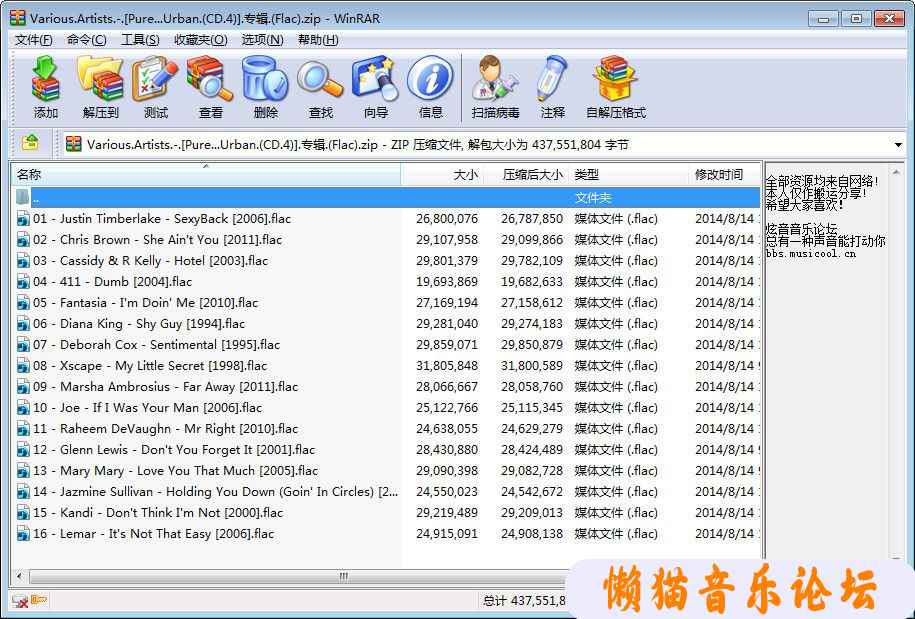Viewport: 915px width, 619px height.
Task: Click the flac icon for 01 - Justin Timberlake
Action: [x=23, y=219]
